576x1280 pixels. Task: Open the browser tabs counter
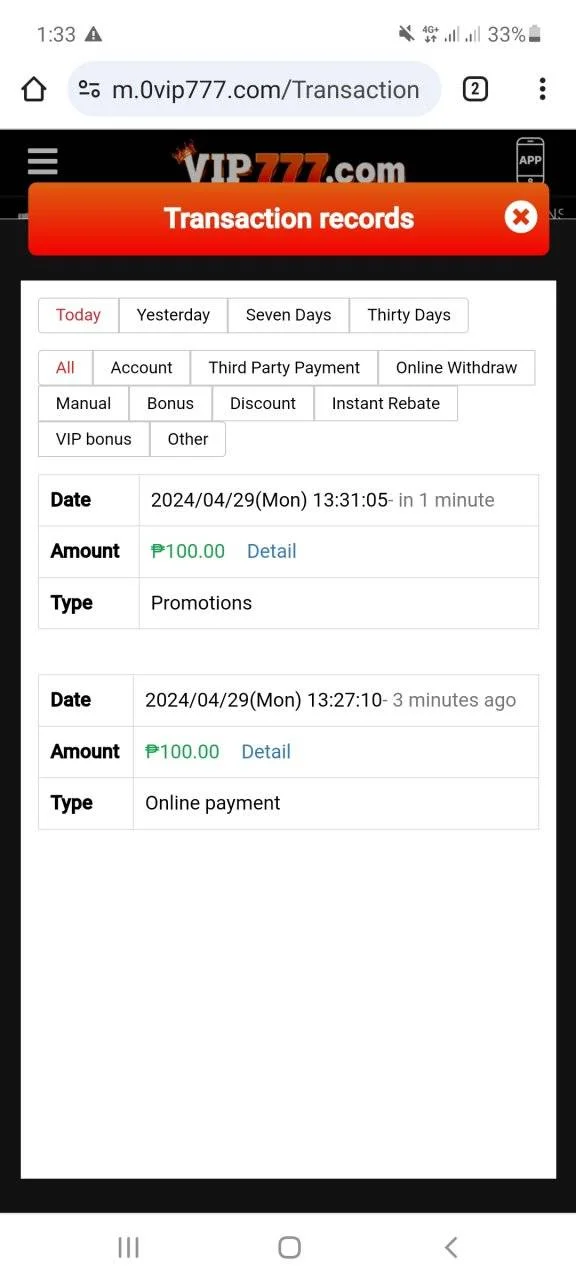pyautogui.click(x=475, y=90)
